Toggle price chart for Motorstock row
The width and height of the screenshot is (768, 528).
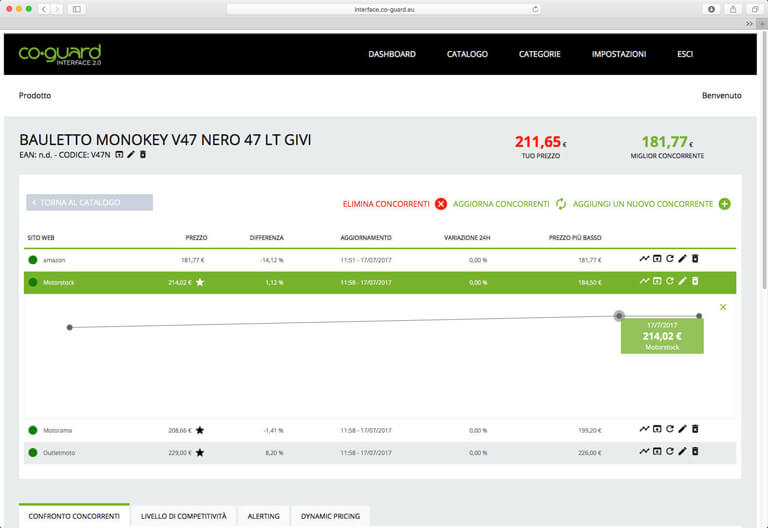[x=644, y=281]
